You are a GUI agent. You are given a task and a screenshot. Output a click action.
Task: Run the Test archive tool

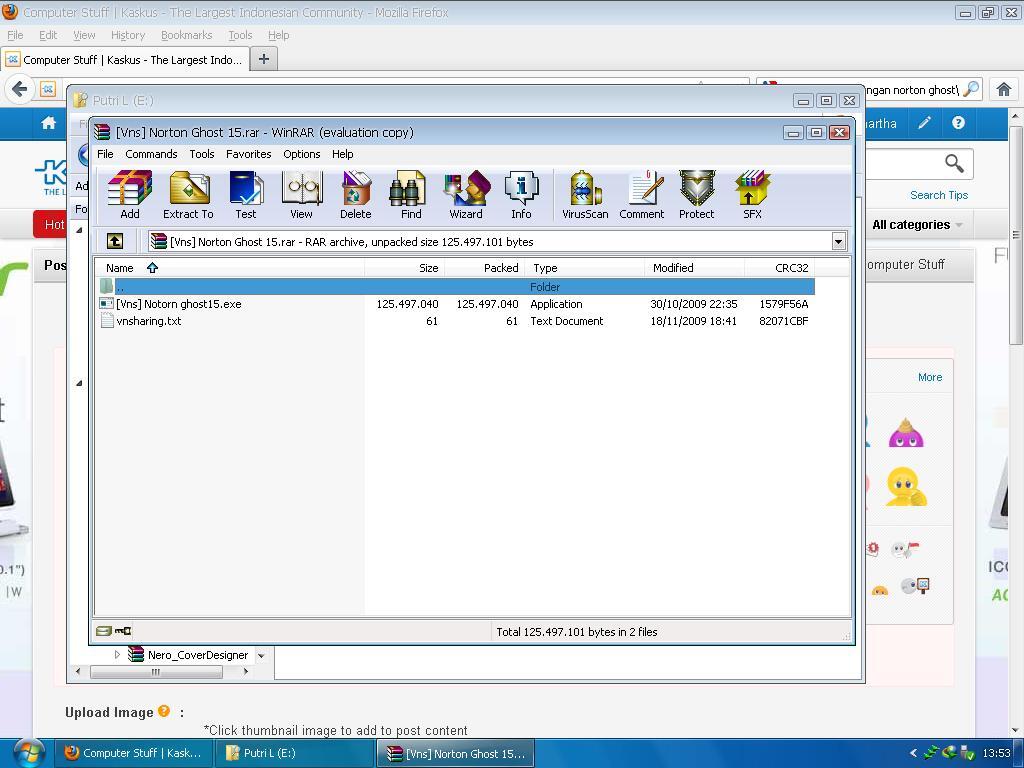coord(245,194)
